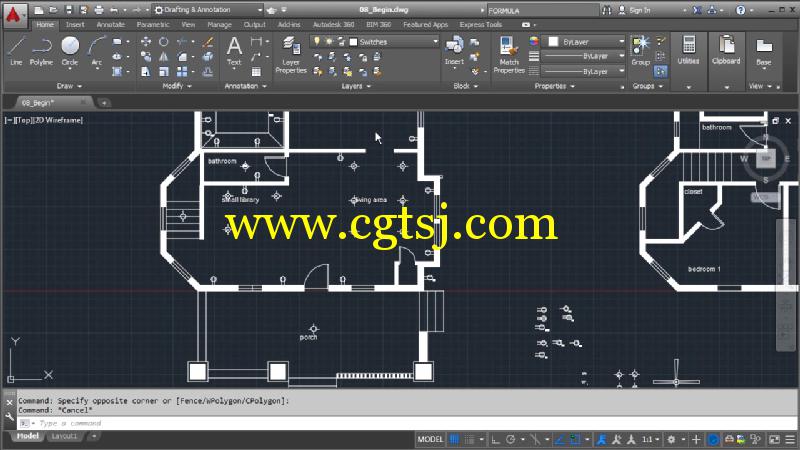Toggle the layer on/off lightbulb icon
Viewport: 800px width, 450px height.
[x=317, y=41]
